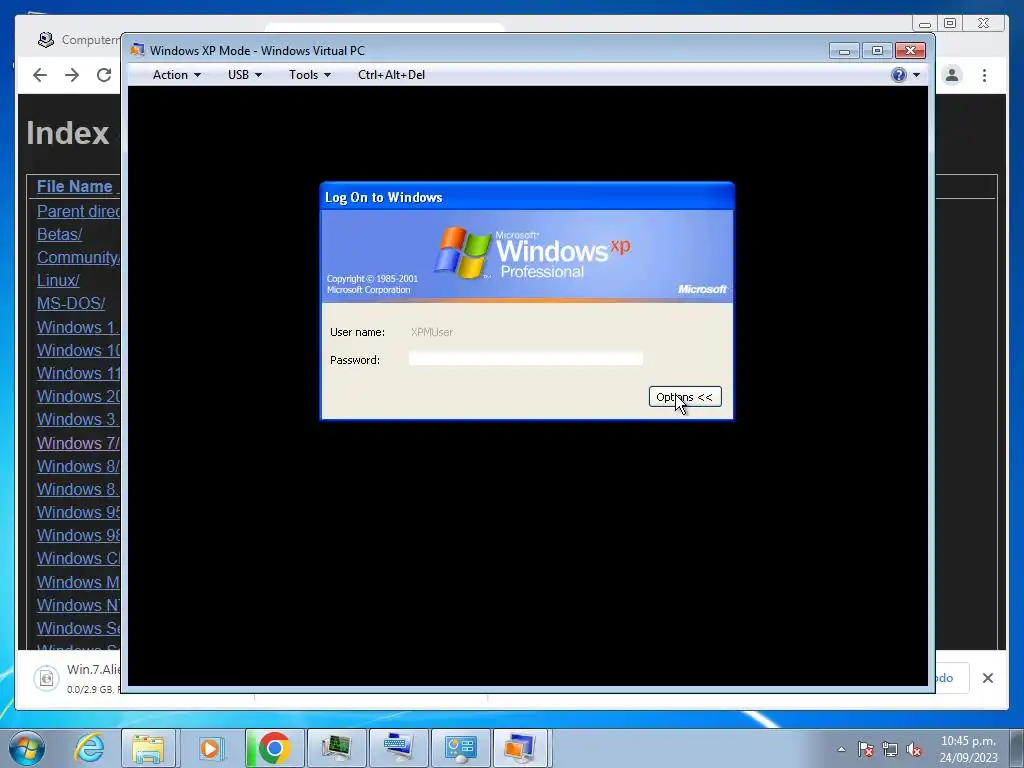Open the USB menu in Virtual PC
Screen dimensions: 1024x768
(245, 75)
